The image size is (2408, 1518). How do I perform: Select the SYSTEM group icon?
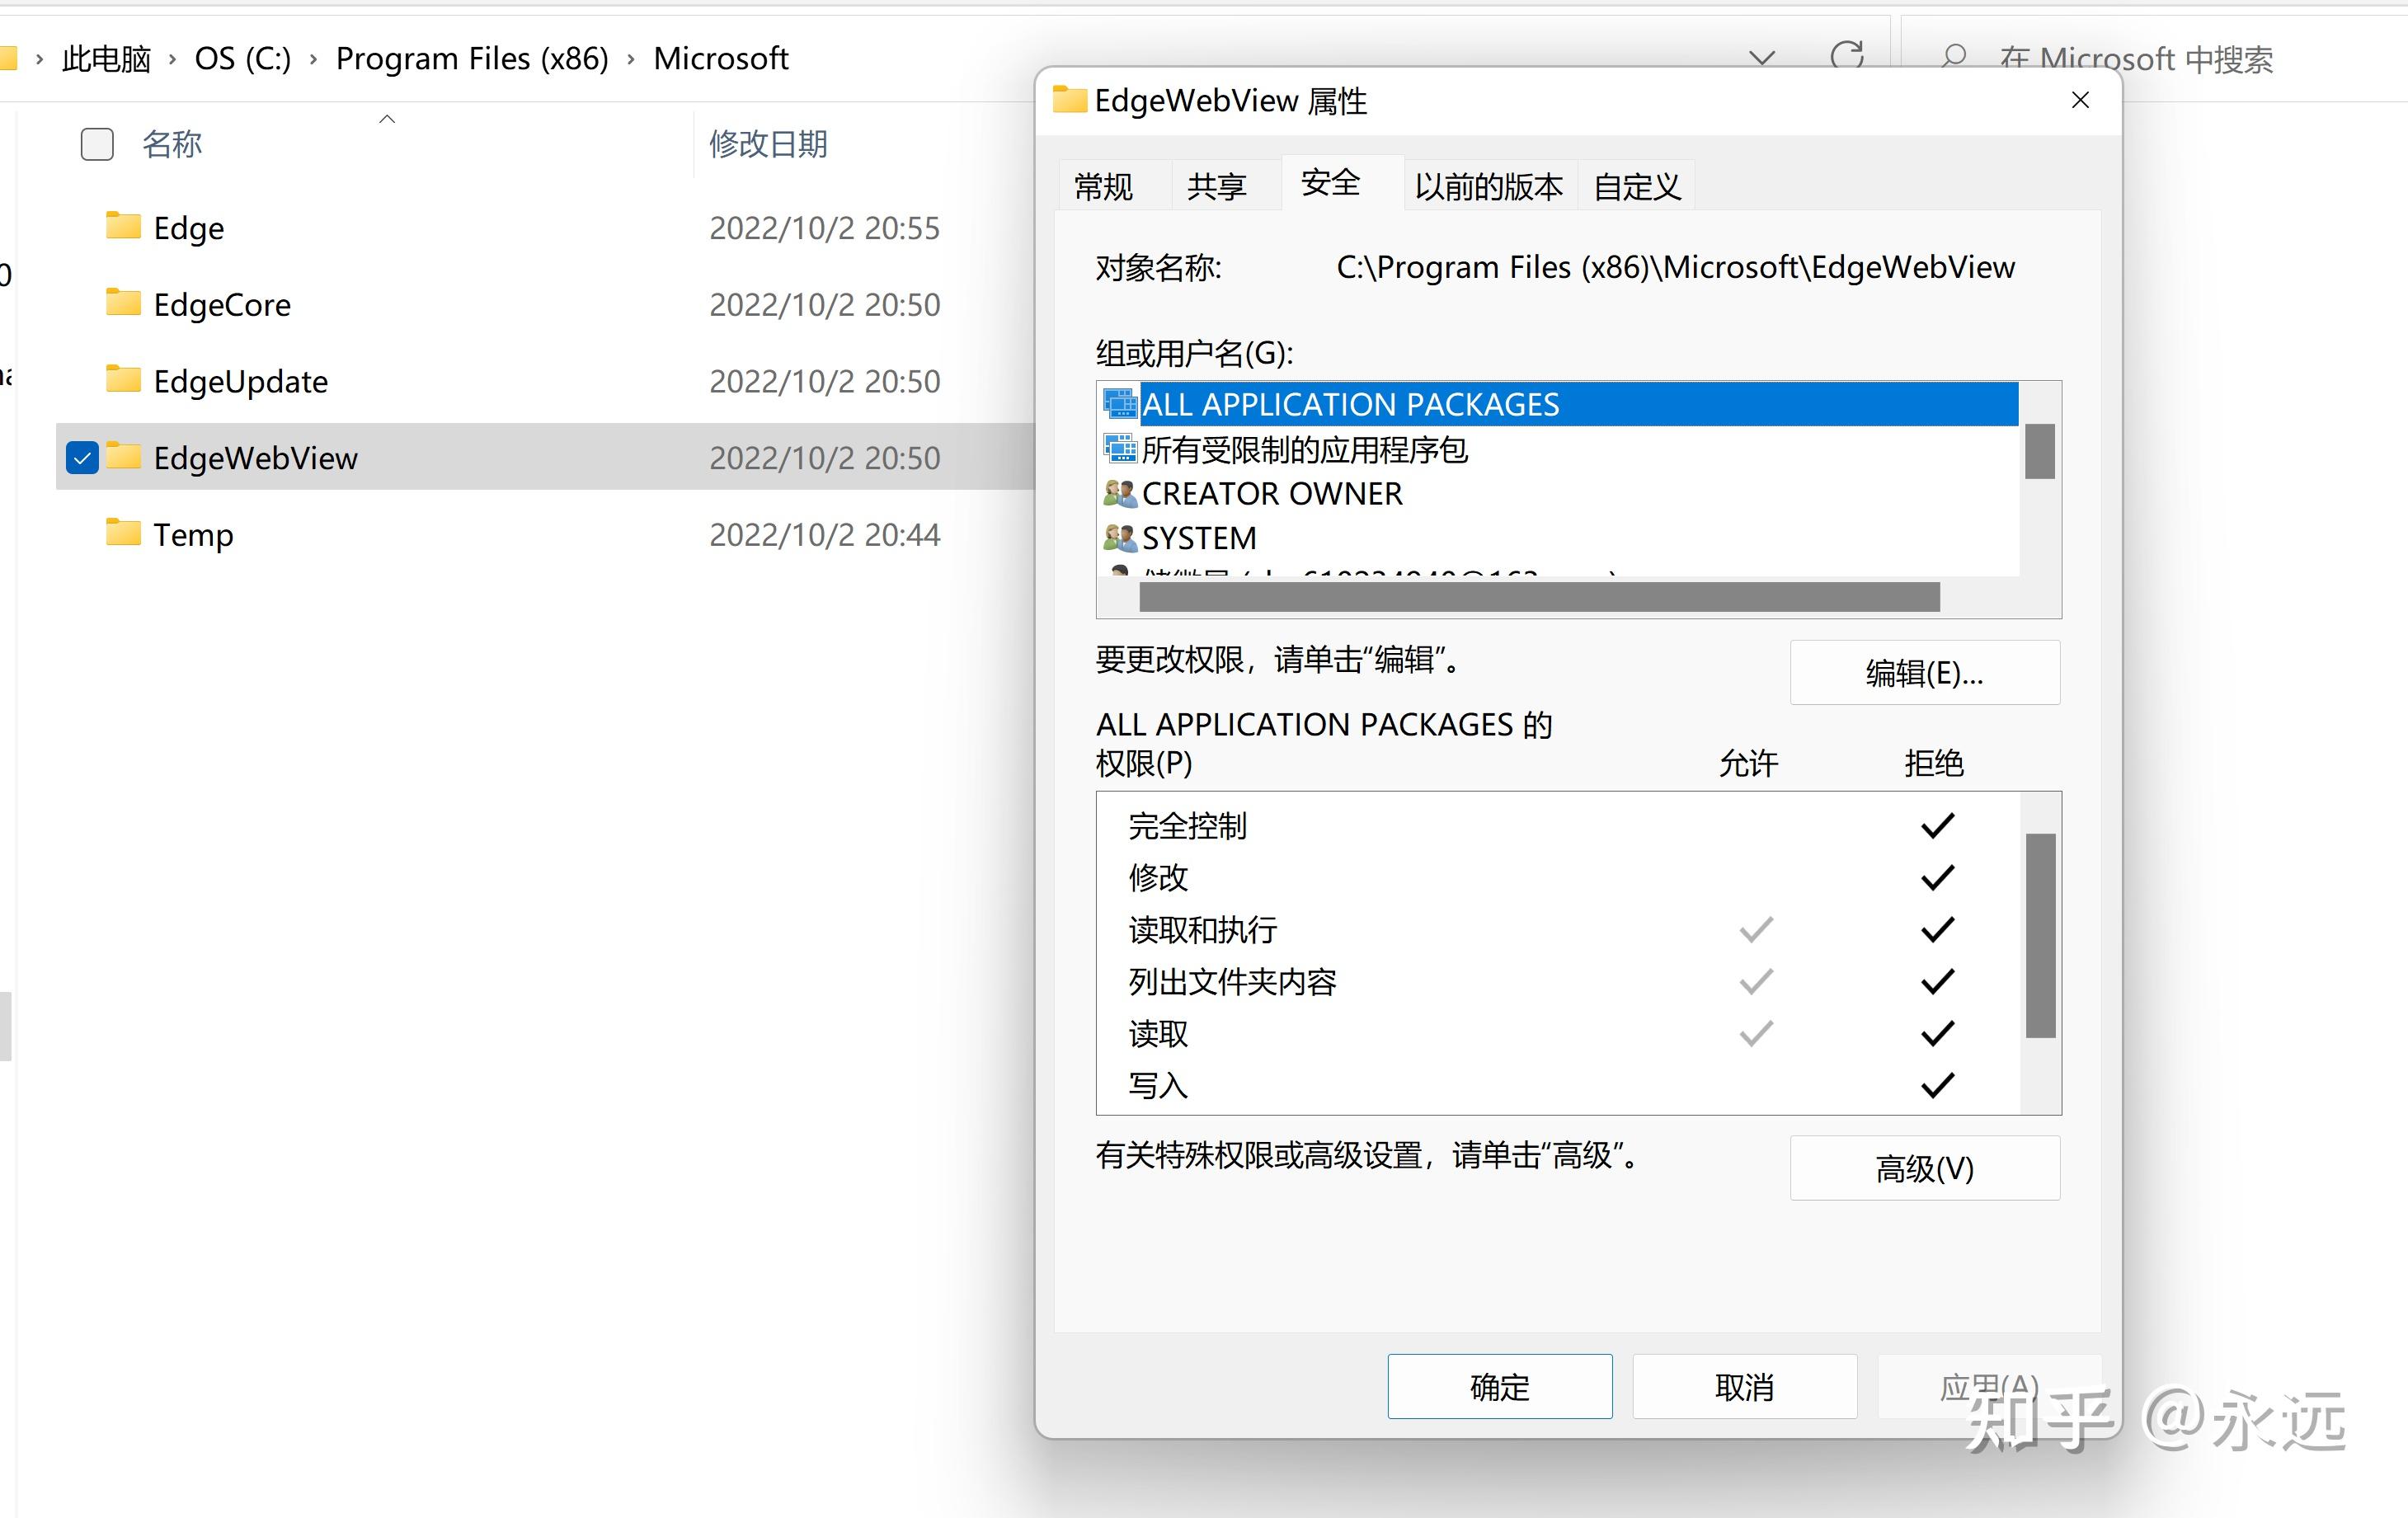1118,536
